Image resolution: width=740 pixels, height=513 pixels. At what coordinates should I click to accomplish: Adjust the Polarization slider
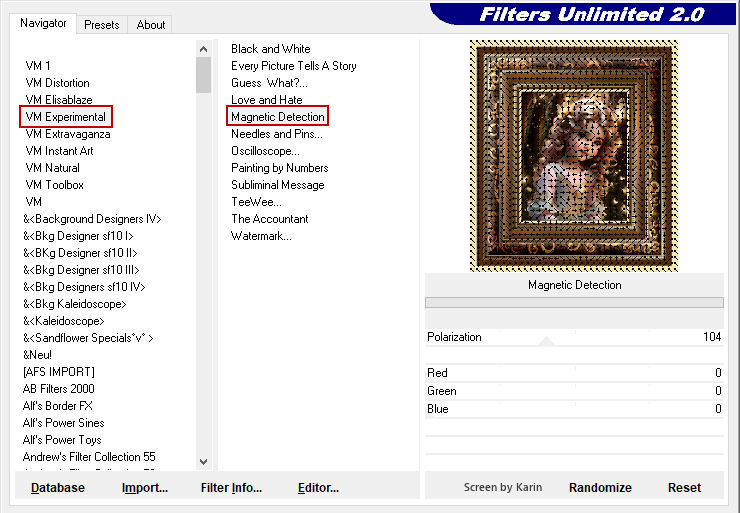click(x=573, y=338)
